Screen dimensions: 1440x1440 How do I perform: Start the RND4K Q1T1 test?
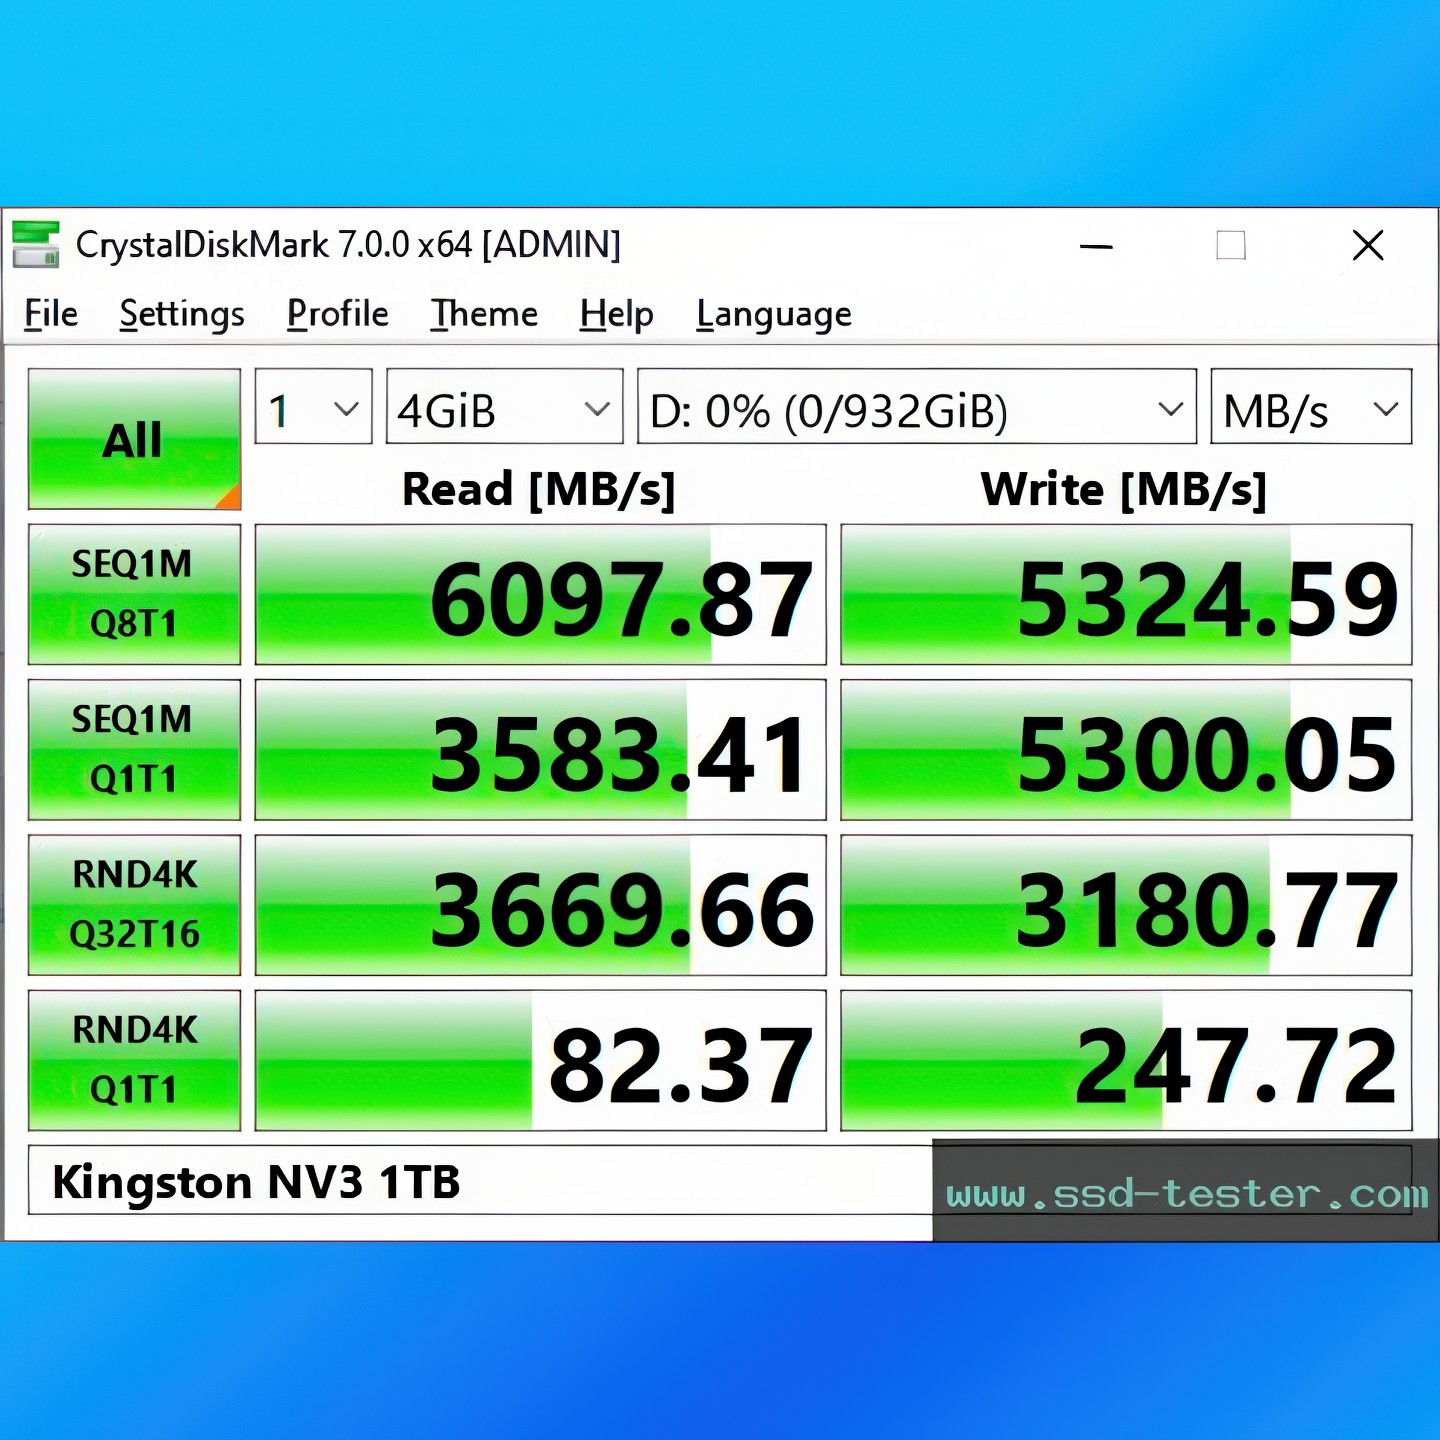point(134,1060)
